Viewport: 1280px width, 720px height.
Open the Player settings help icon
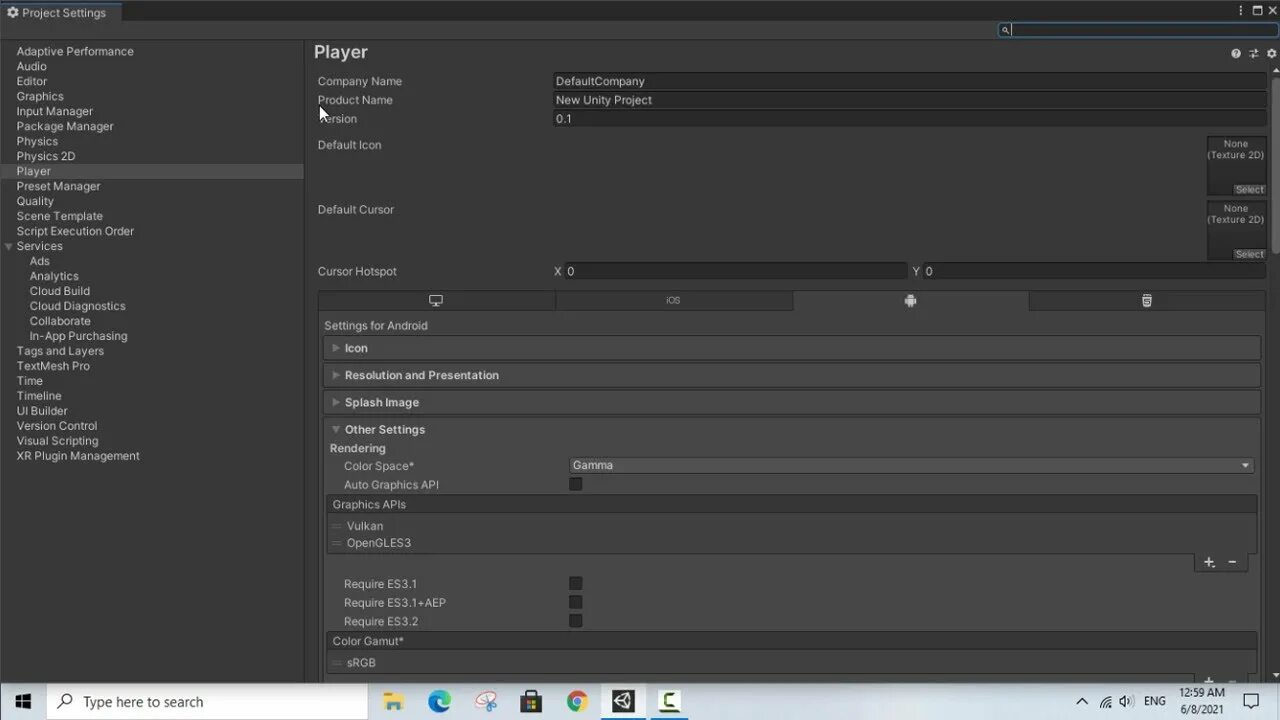[1236, 53]
